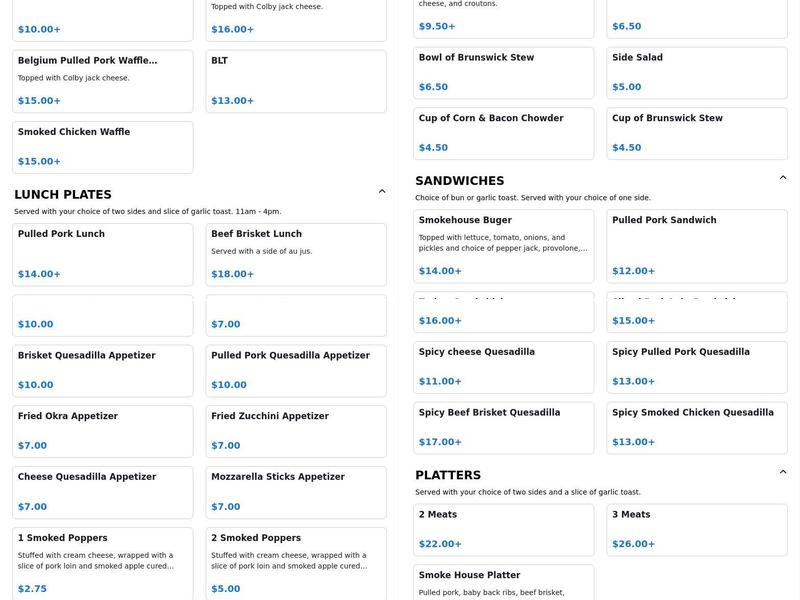The width and height of the screenshot is (800, 600).
Task: Choose Cup of Corn & Bacon Chowder
Action: (x=503, y=133)
